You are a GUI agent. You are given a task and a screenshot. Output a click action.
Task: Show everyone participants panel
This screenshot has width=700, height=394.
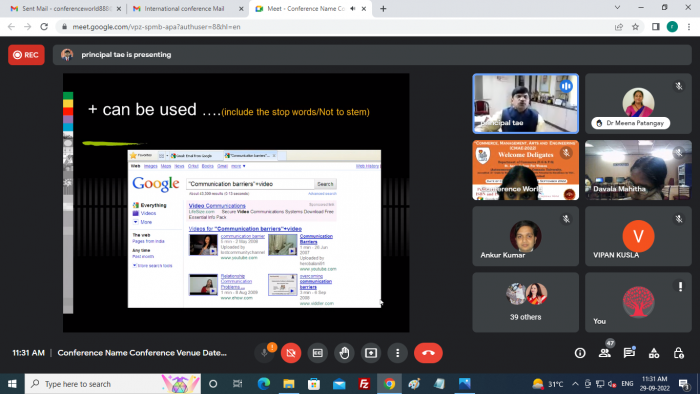[x=605, y=353]
